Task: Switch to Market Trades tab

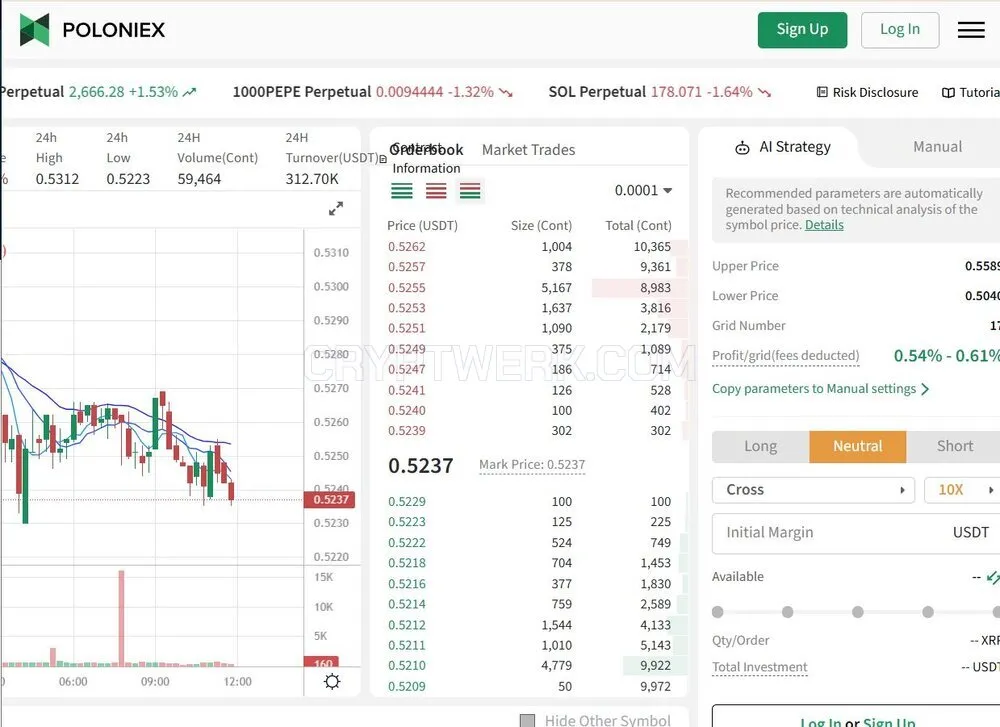Action: [528, 150]
